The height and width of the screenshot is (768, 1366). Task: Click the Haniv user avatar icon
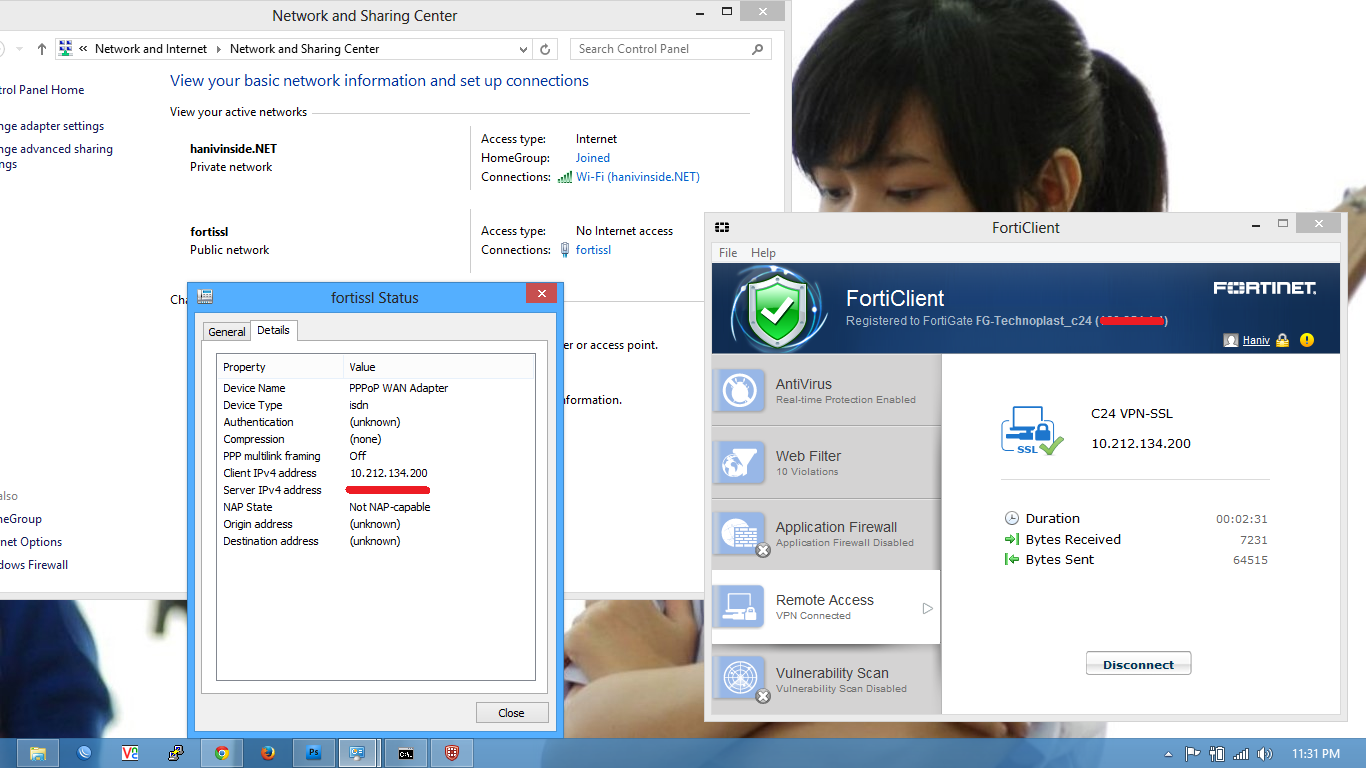tap(1231, 340)
